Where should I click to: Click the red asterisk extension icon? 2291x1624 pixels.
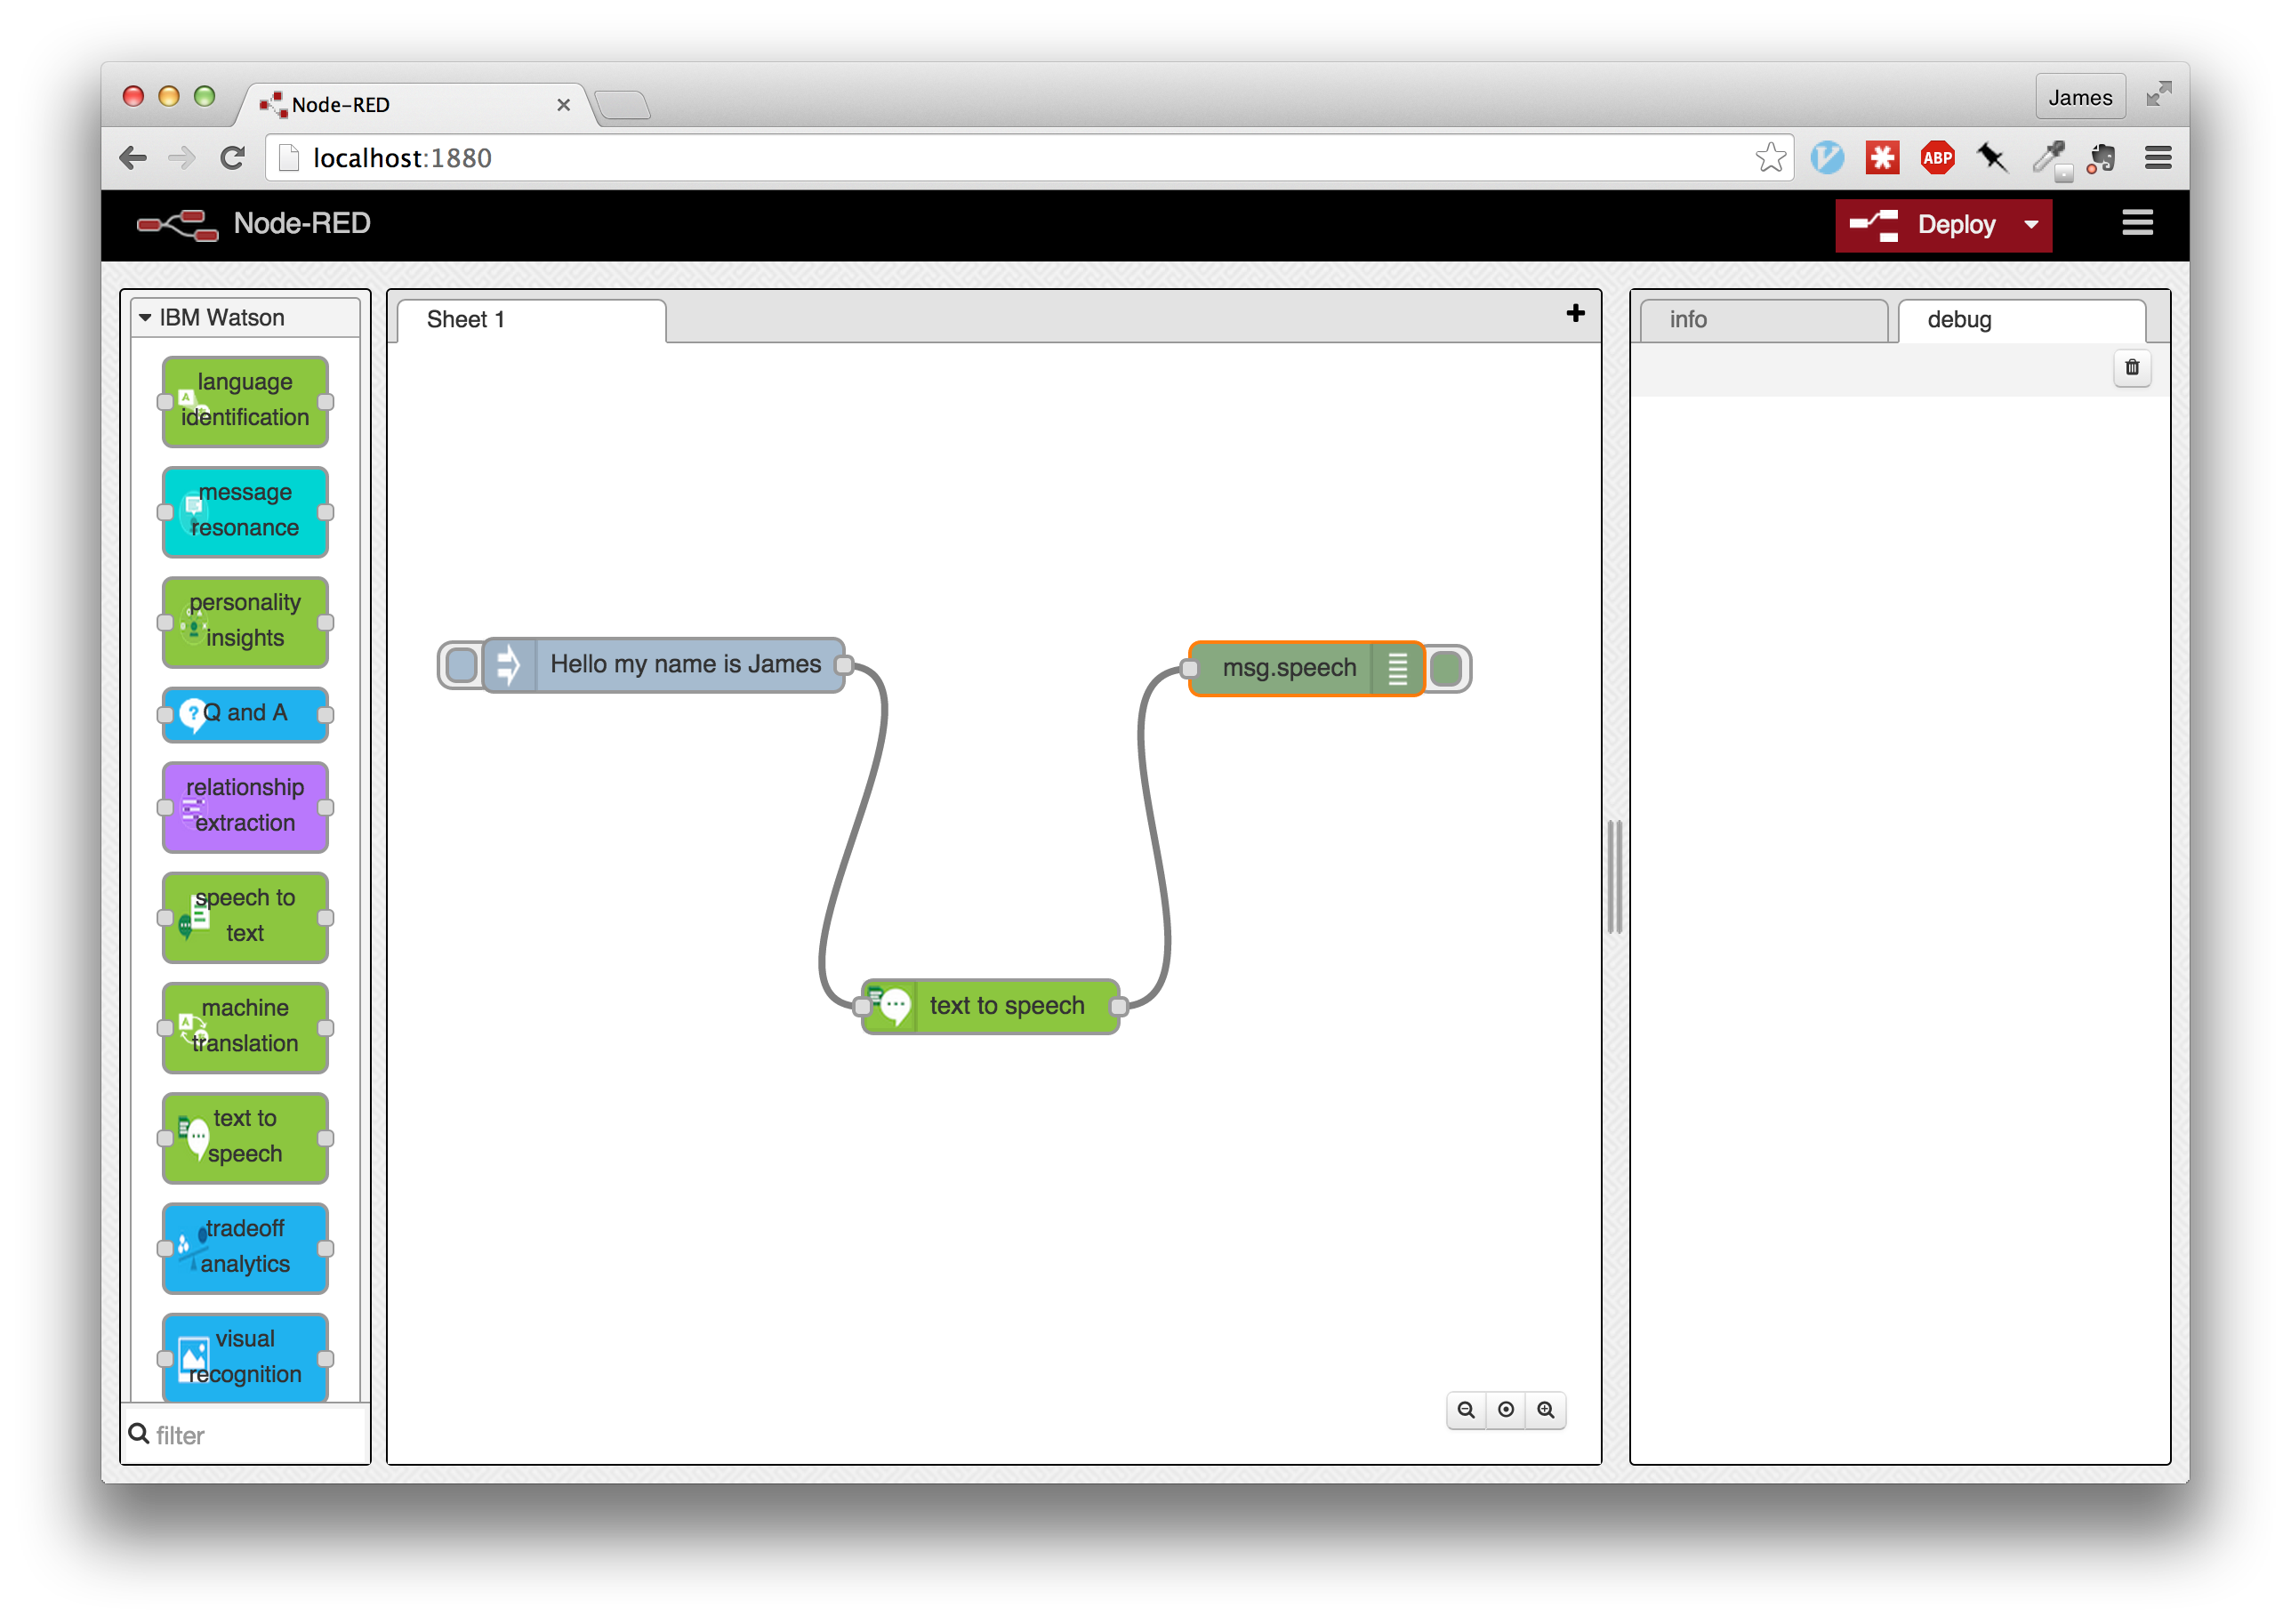click(x=1881, y=157)
